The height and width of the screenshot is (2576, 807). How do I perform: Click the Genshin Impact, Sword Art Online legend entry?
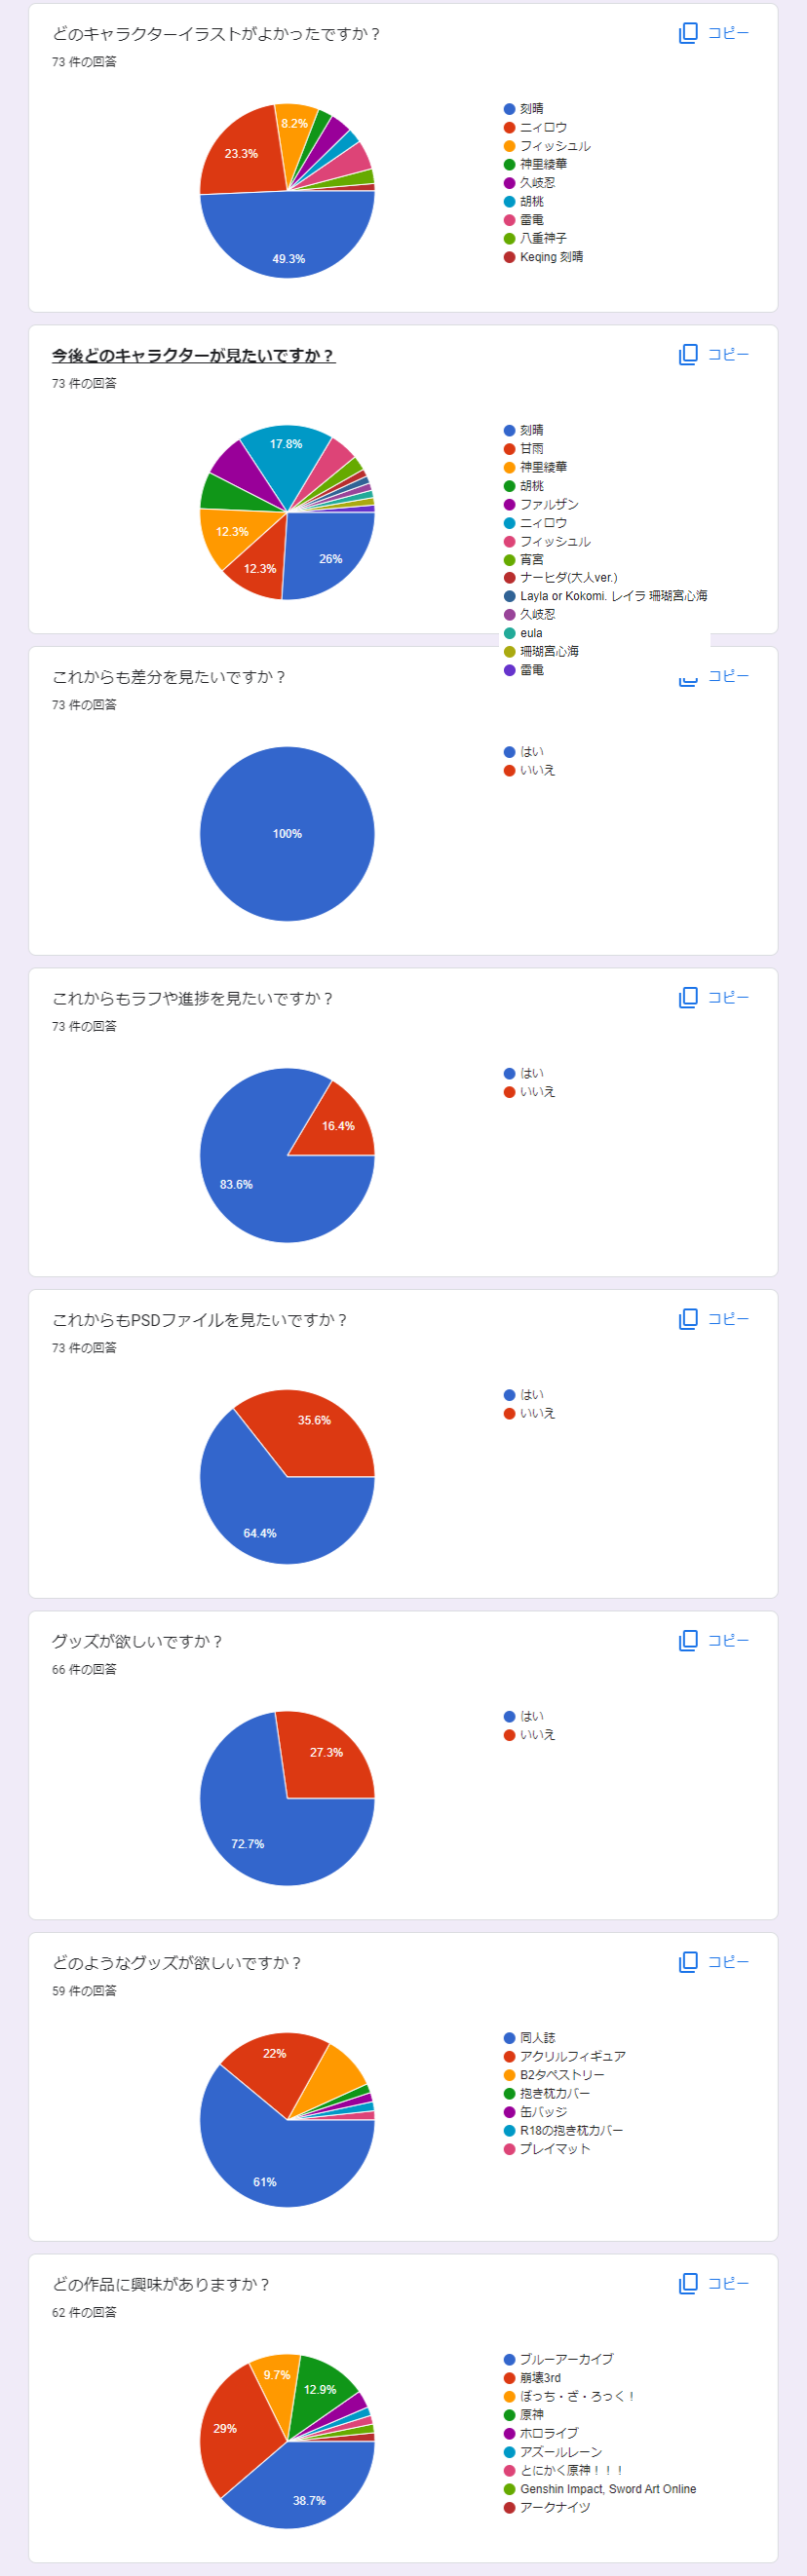607,2490
